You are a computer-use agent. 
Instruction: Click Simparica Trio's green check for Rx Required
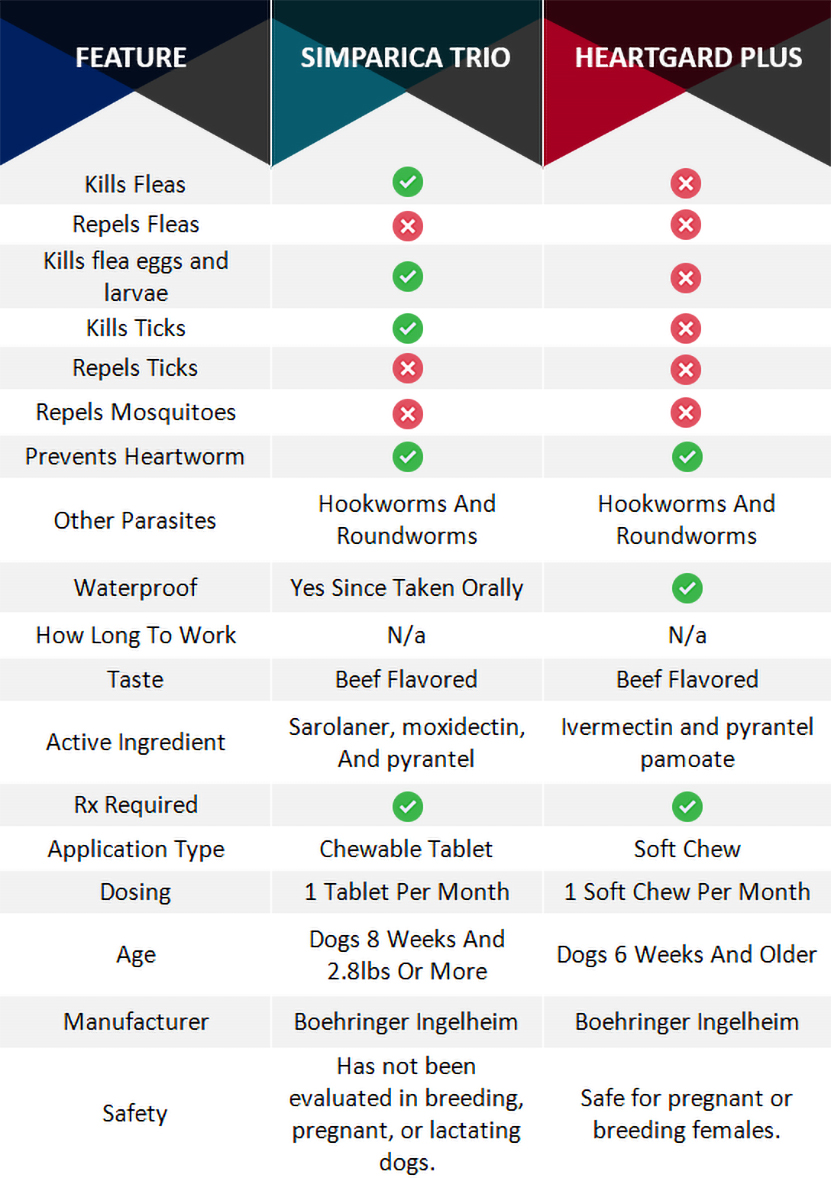point(407,806)
